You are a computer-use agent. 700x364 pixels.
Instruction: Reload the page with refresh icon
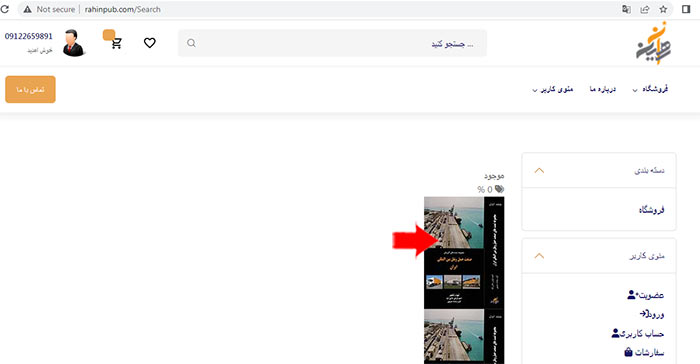(x=4, y=9)
